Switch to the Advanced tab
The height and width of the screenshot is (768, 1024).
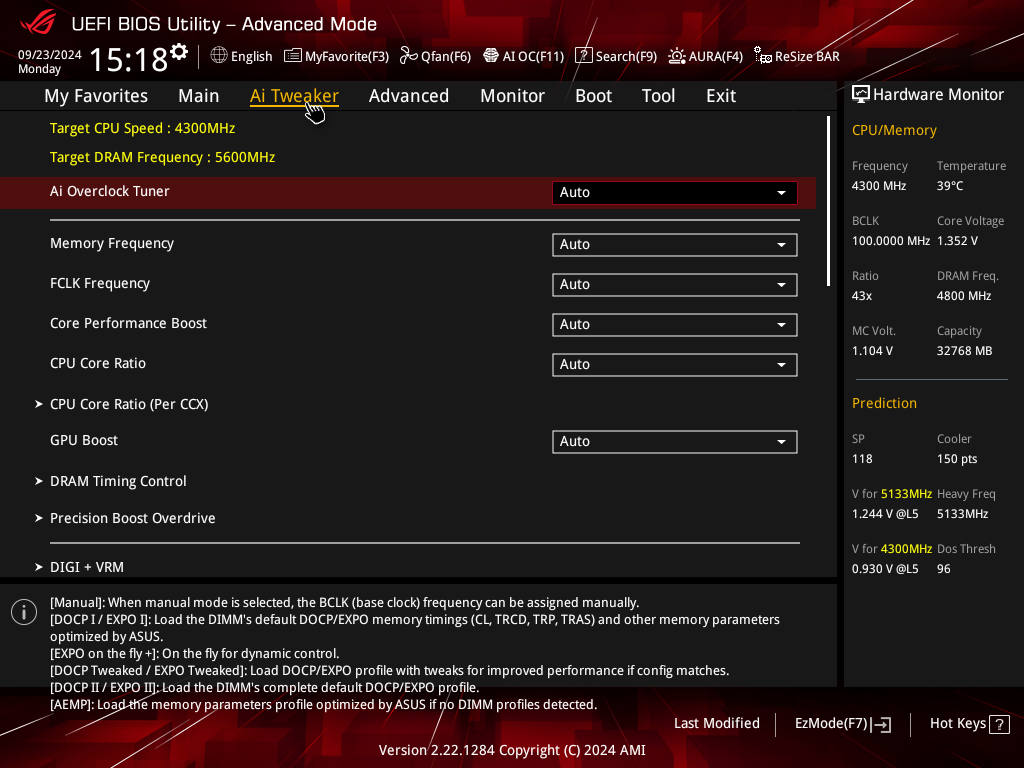(409, 96)
